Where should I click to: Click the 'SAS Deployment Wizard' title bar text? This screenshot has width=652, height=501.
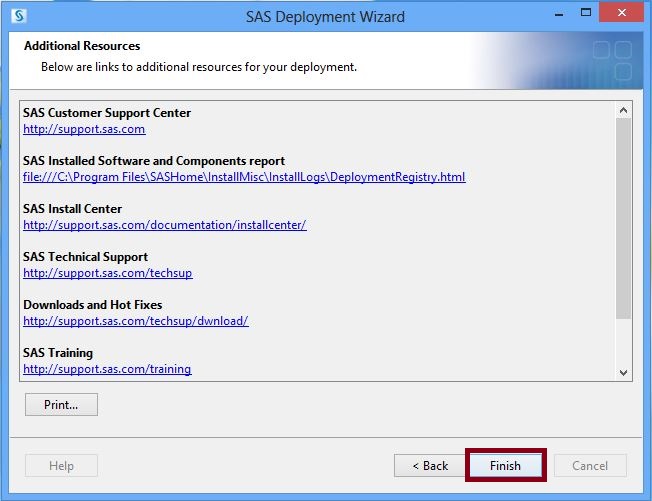[x=325, y=17]
